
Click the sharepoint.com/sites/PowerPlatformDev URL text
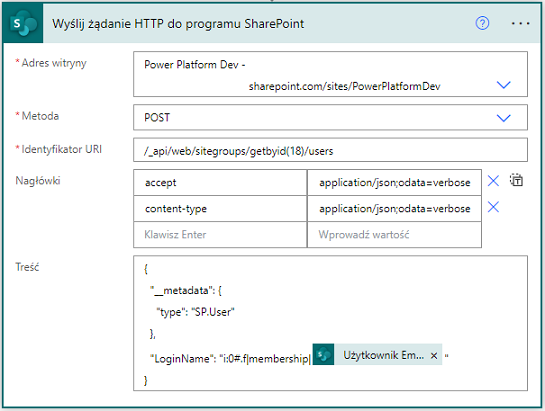pos(344,86)
